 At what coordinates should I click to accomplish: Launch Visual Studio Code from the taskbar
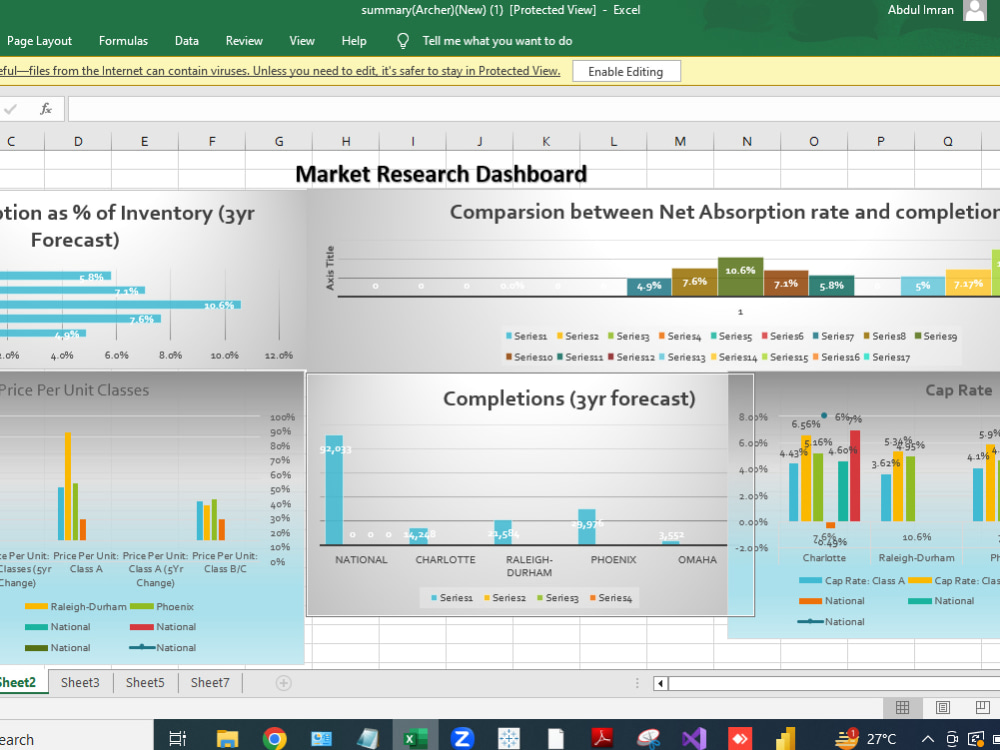coord(692,738)
